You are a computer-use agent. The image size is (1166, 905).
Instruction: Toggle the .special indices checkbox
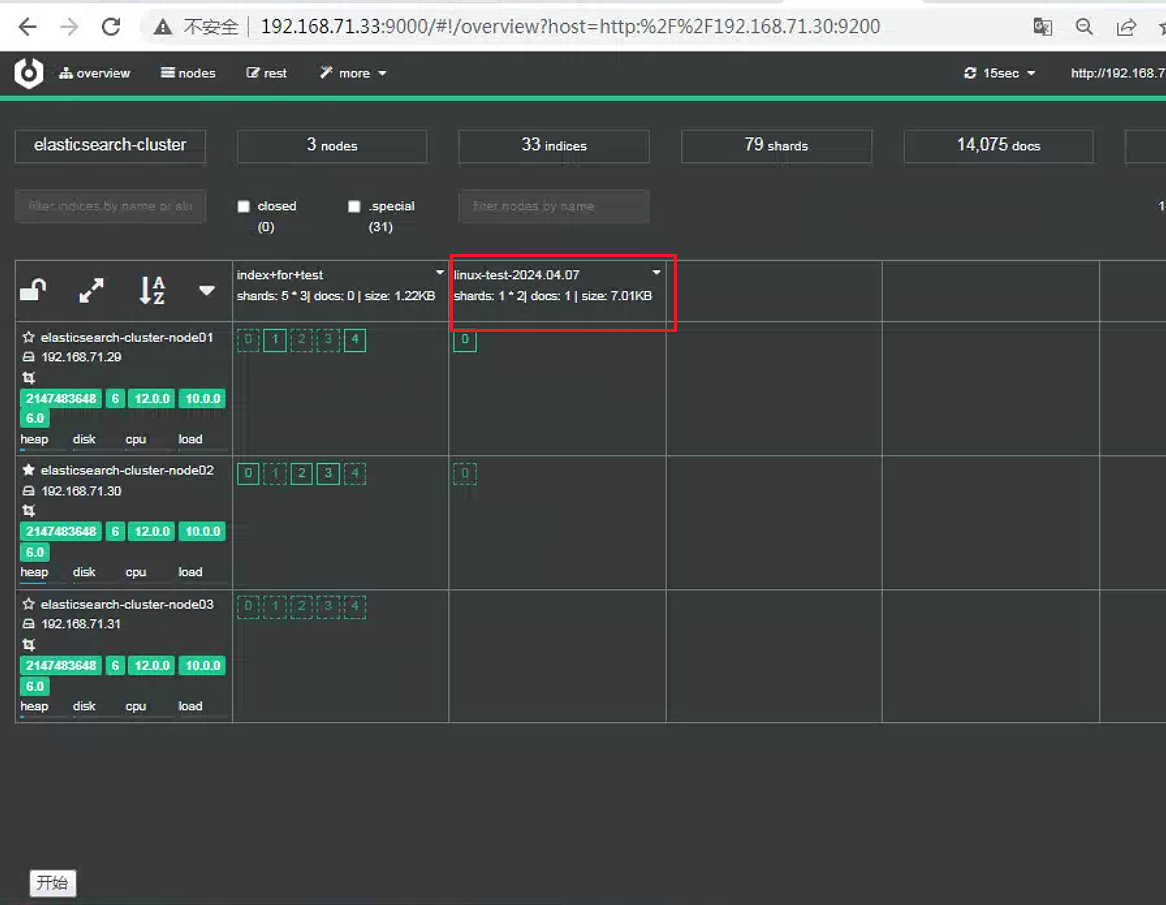354,206
